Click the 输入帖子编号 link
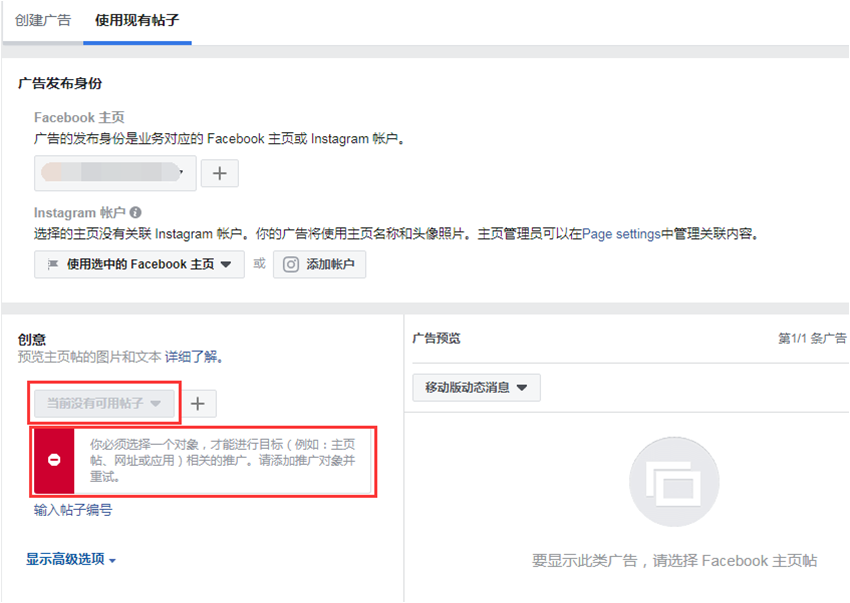The width and height of the screenshot is (850, 603). tap(73, 510)
